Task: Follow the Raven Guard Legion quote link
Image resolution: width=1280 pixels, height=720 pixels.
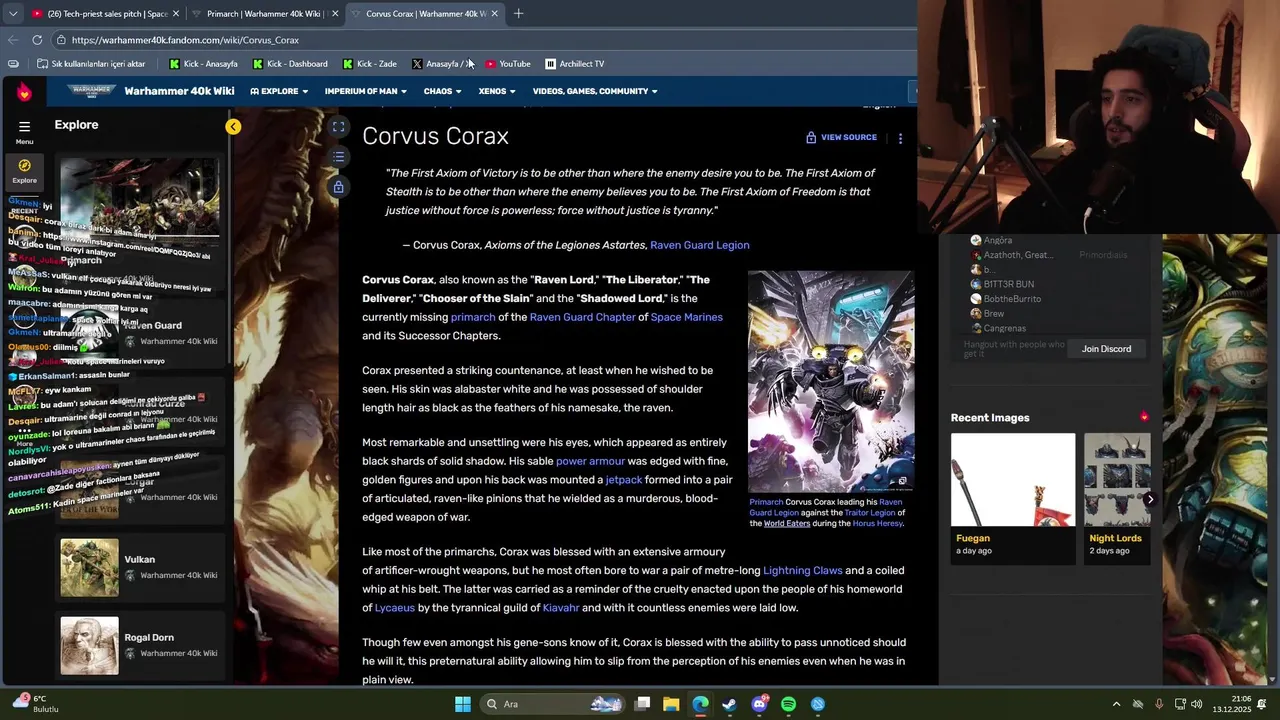Action: tap(699, 245)
